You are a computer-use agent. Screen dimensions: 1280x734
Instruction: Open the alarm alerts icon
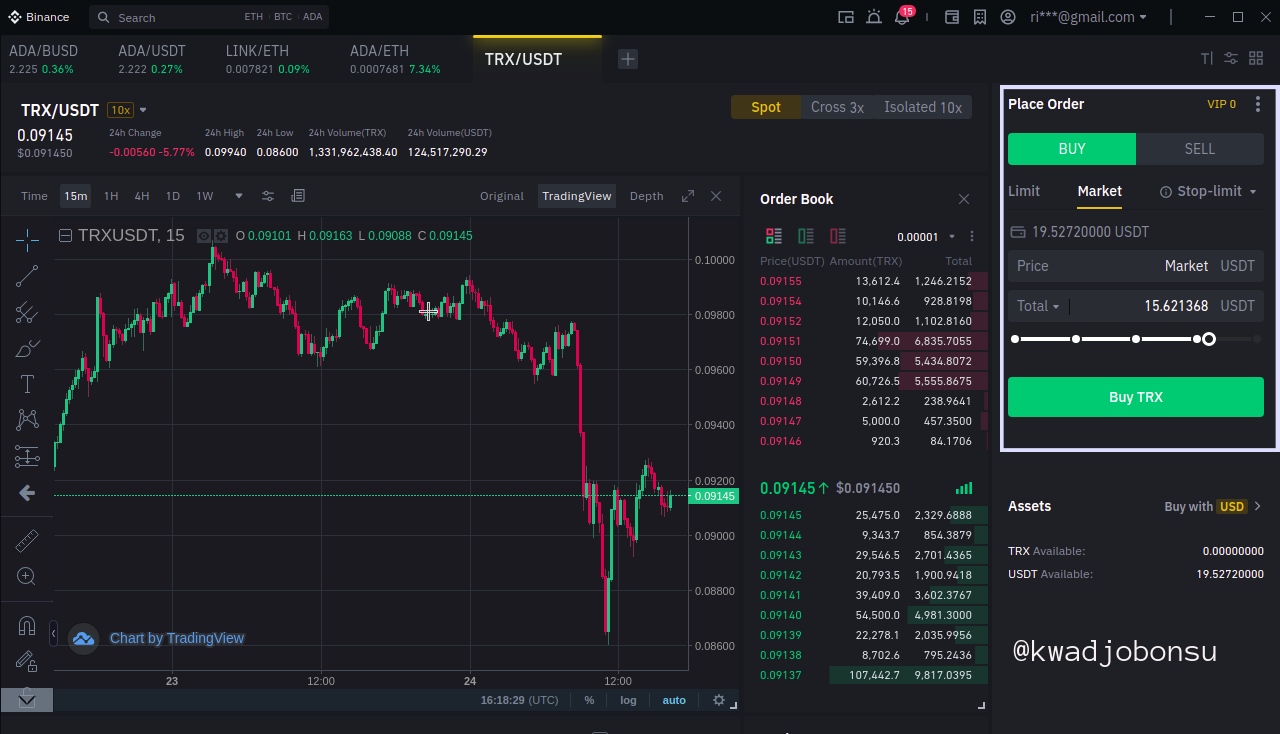[x=874, y=17]
